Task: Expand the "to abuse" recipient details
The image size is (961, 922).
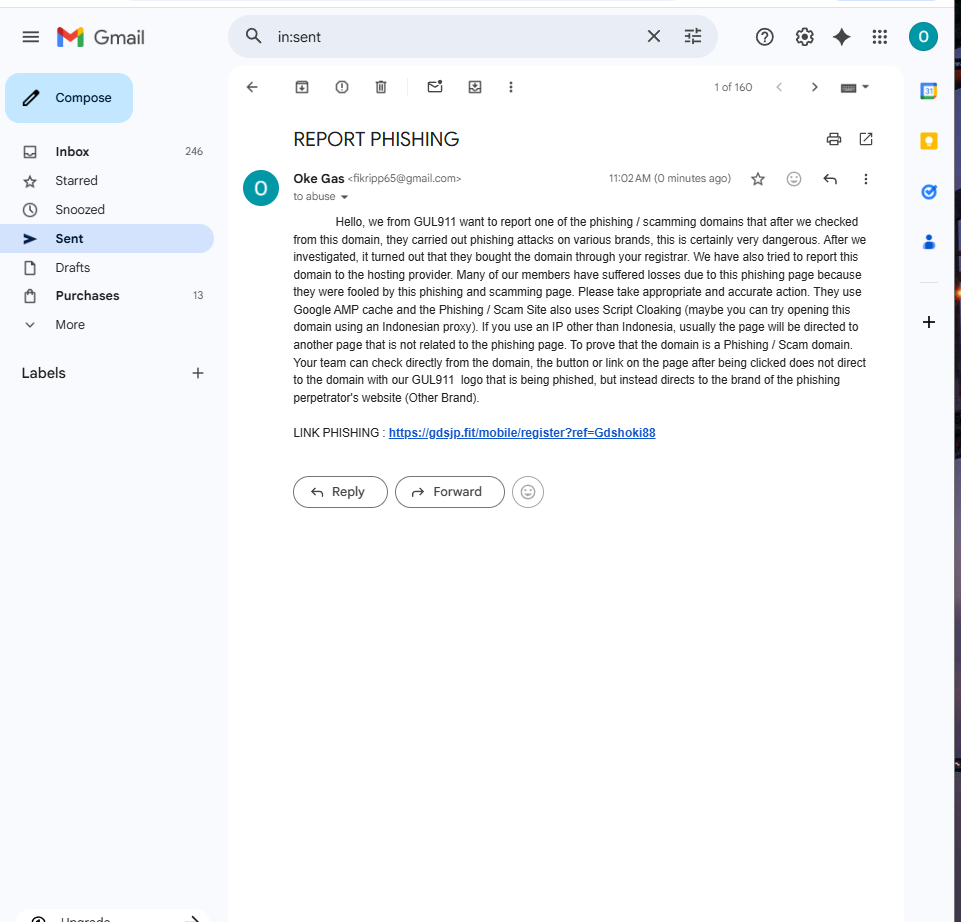Action: click(344, 197)
